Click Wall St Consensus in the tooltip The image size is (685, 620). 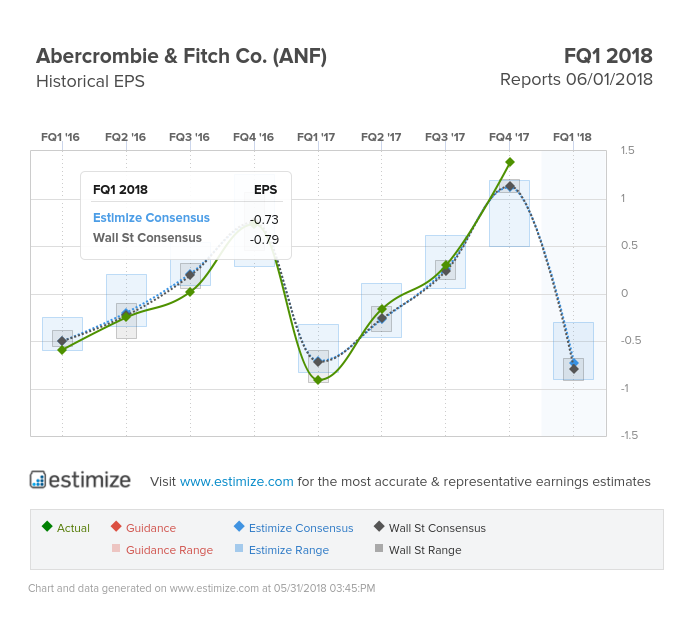click(x=147, y=238)
